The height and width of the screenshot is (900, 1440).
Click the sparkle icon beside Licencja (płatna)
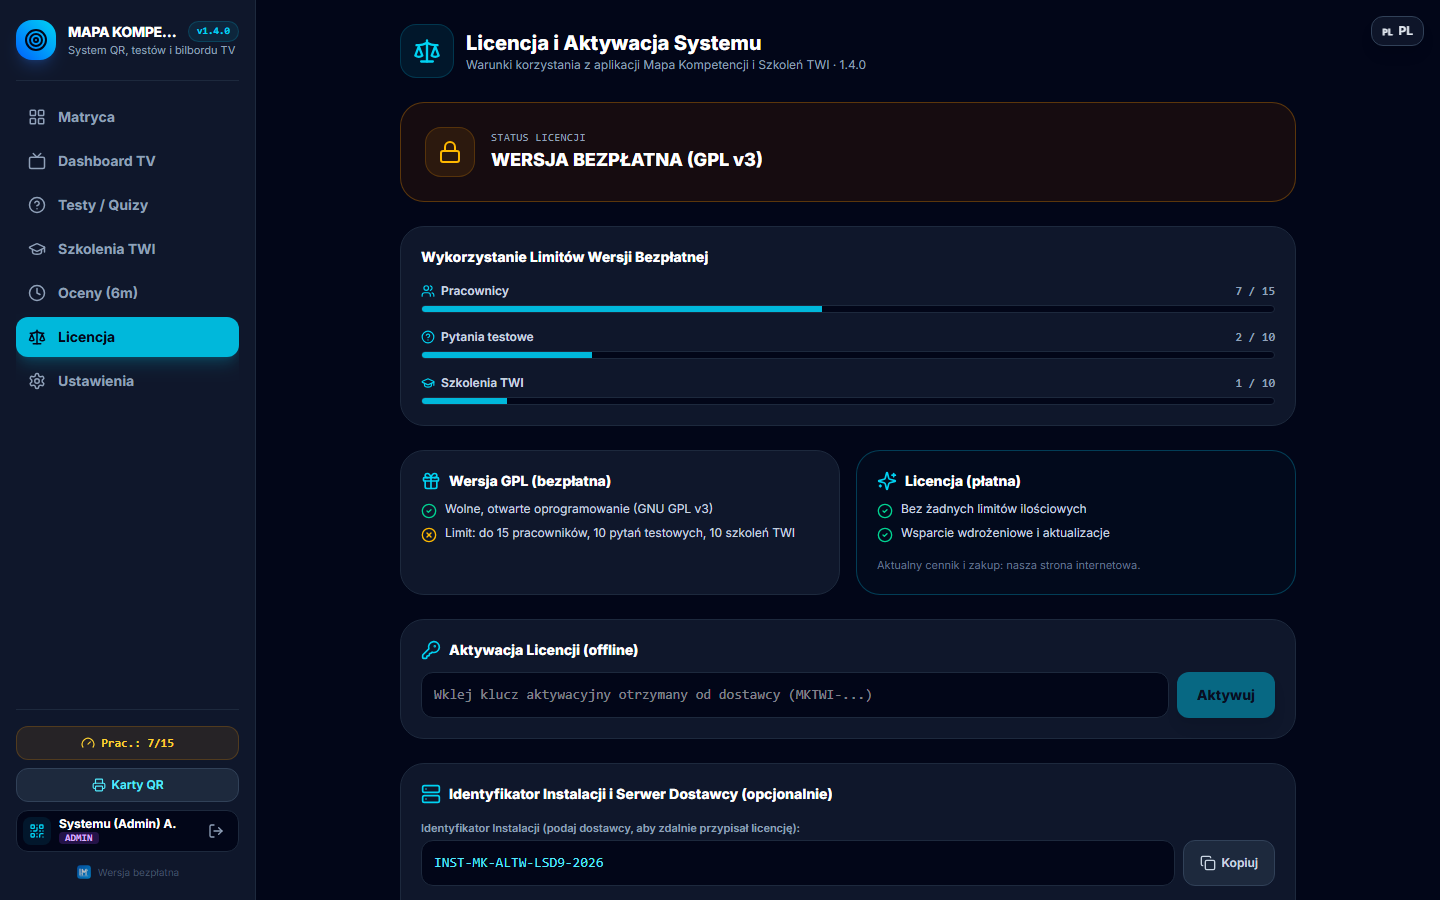tap(887, 481)
